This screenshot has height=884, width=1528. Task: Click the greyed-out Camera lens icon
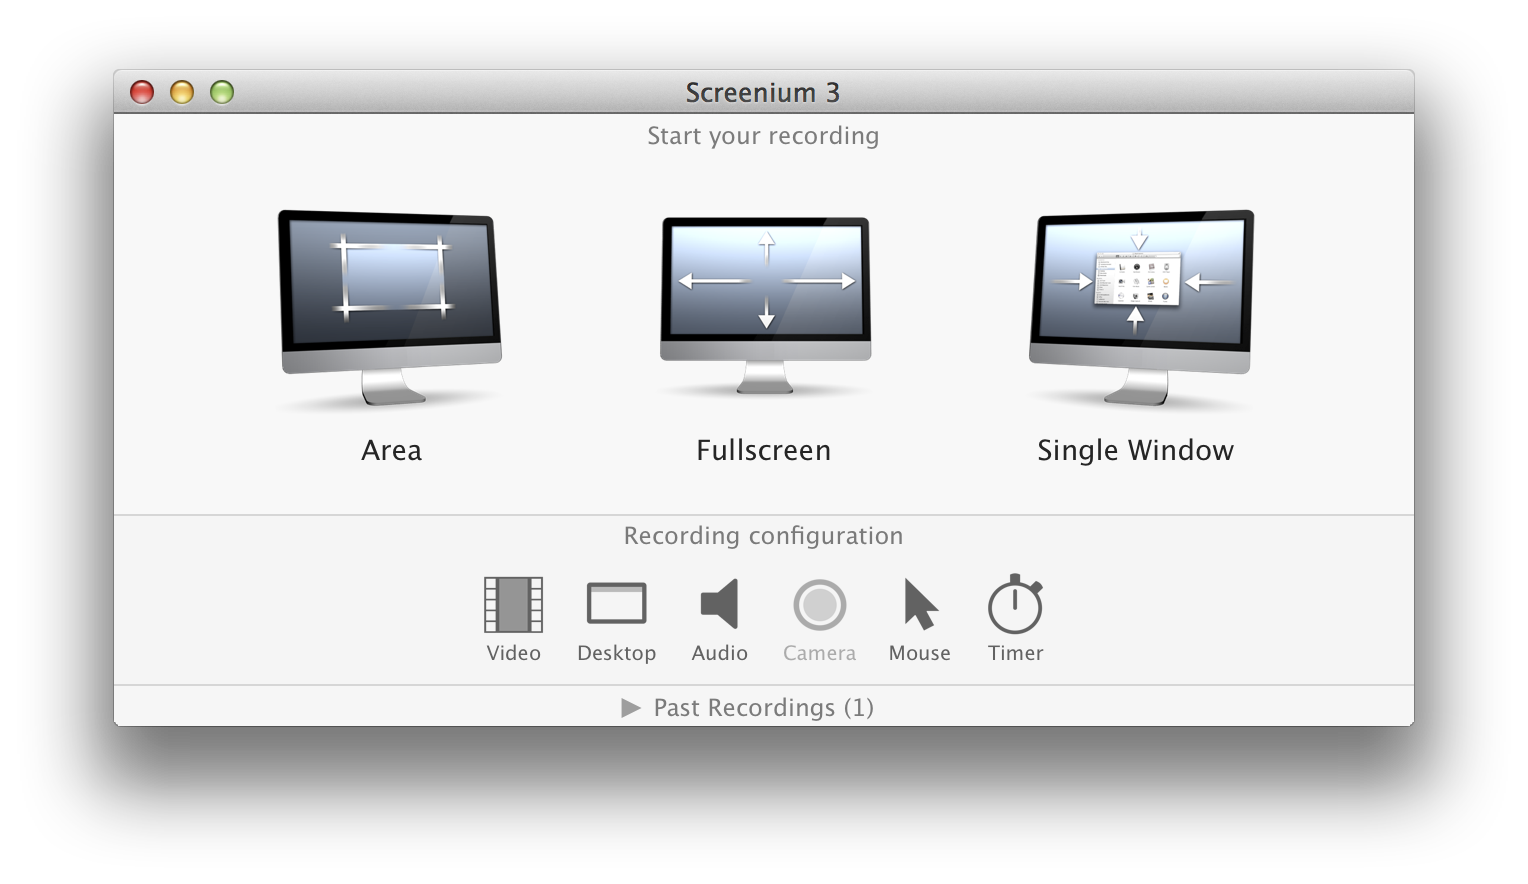[x=819, y=605]
